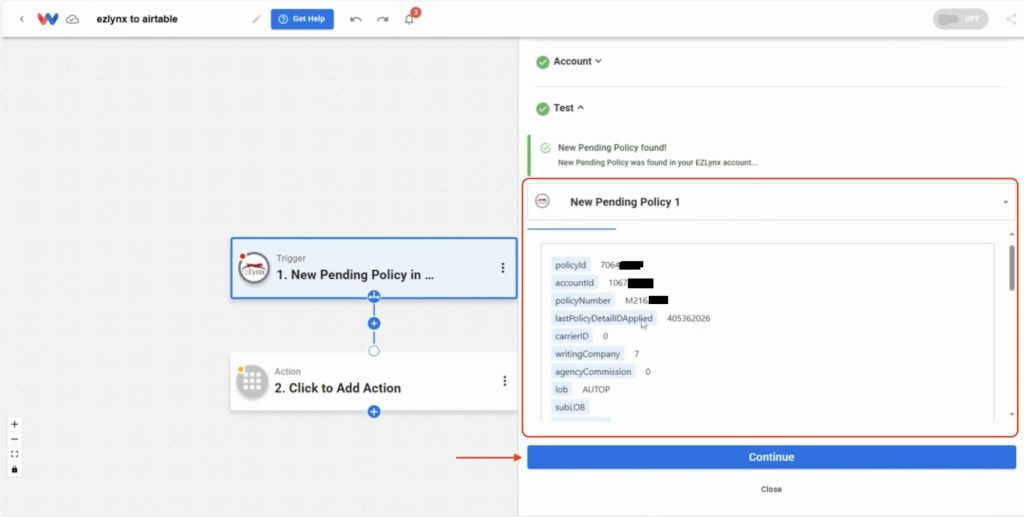The width and height of the screenshot is (1024, 517).
Task: Redo the last change
Action: point(382,19)
